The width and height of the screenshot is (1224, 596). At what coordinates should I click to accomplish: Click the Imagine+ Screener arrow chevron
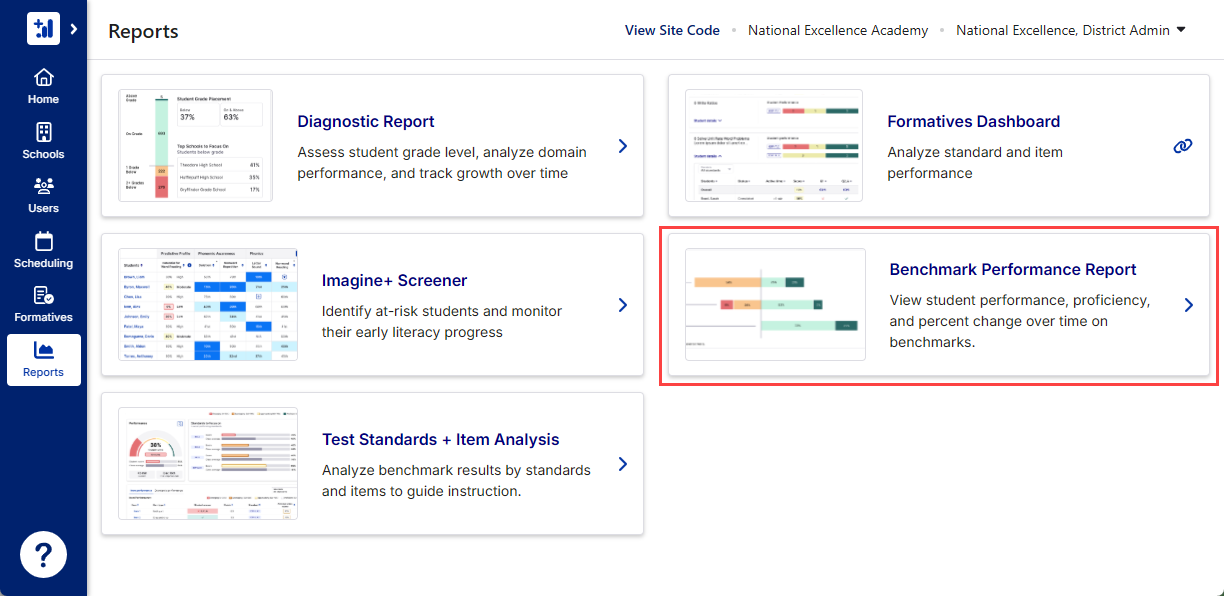pos(623,305)
